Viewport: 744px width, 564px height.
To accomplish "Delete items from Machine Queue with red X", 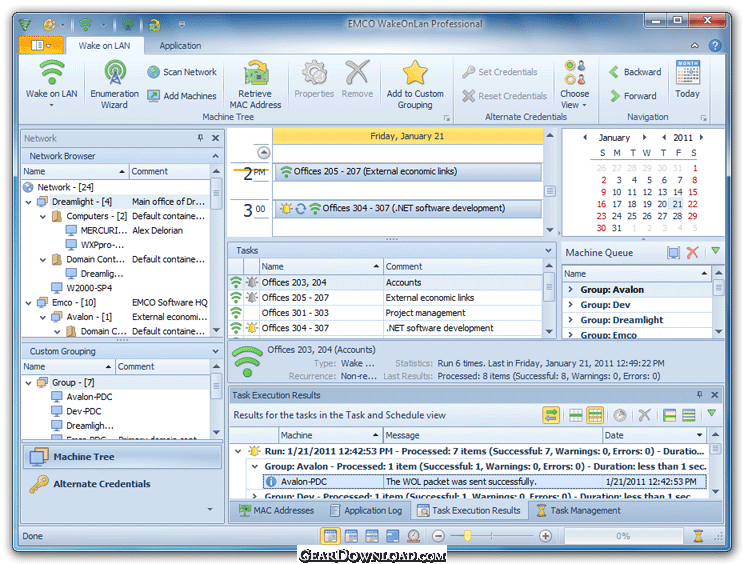I will (x=693, y=252).
